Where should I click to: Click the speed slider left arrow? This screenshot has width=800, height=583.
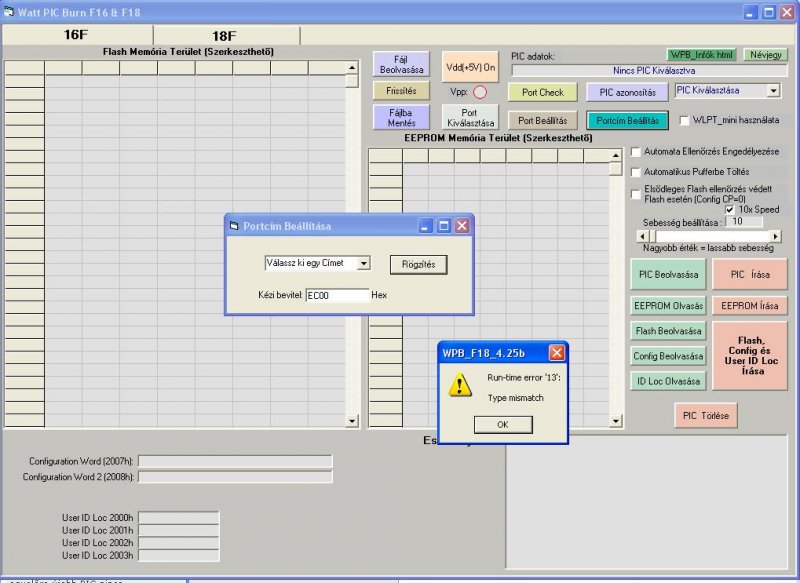(642, 236)
